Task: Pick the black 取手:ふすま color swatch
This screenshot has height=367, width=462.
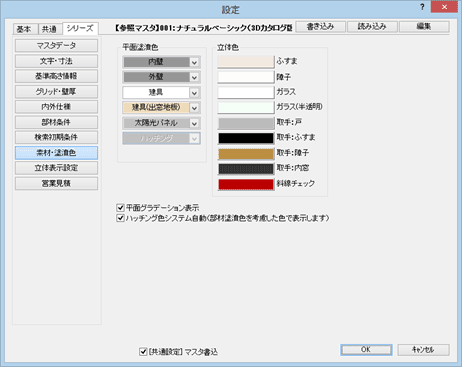Action: point(246,138)
